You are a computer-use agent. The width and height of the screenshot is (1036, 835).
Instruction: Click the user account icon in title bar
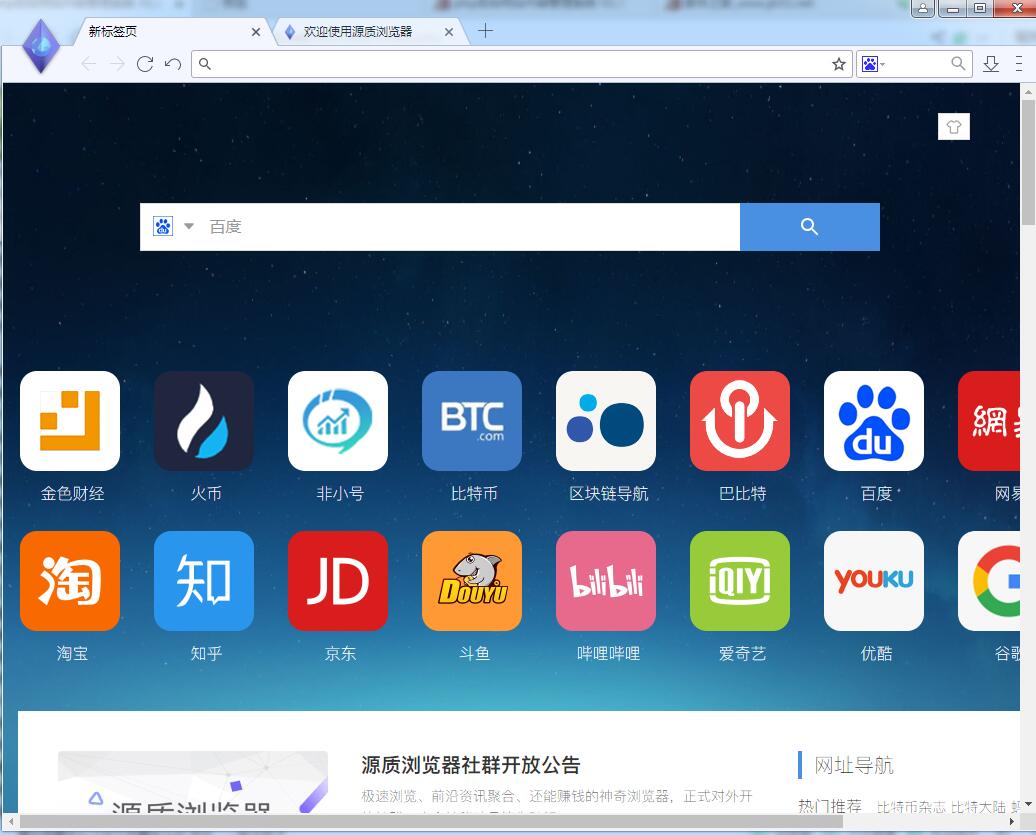coord(922,8)
